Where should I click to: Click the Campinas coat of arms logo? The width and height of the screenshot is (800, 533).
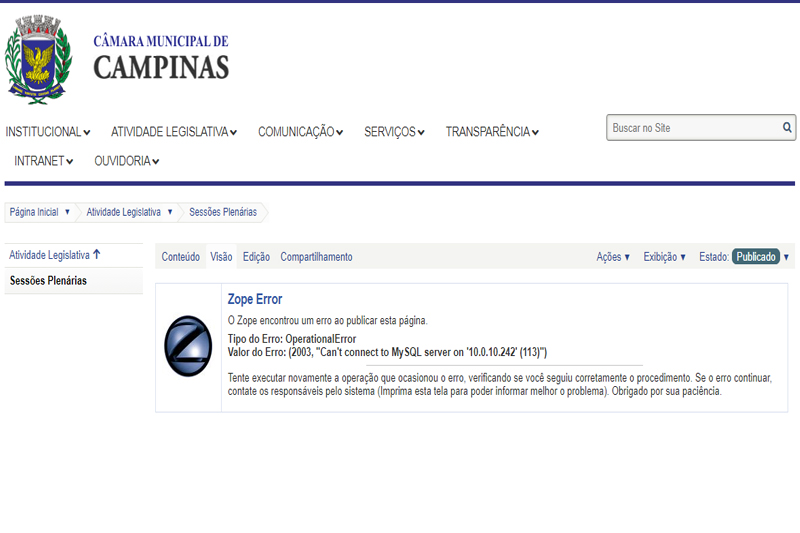[x=38, y=59]
